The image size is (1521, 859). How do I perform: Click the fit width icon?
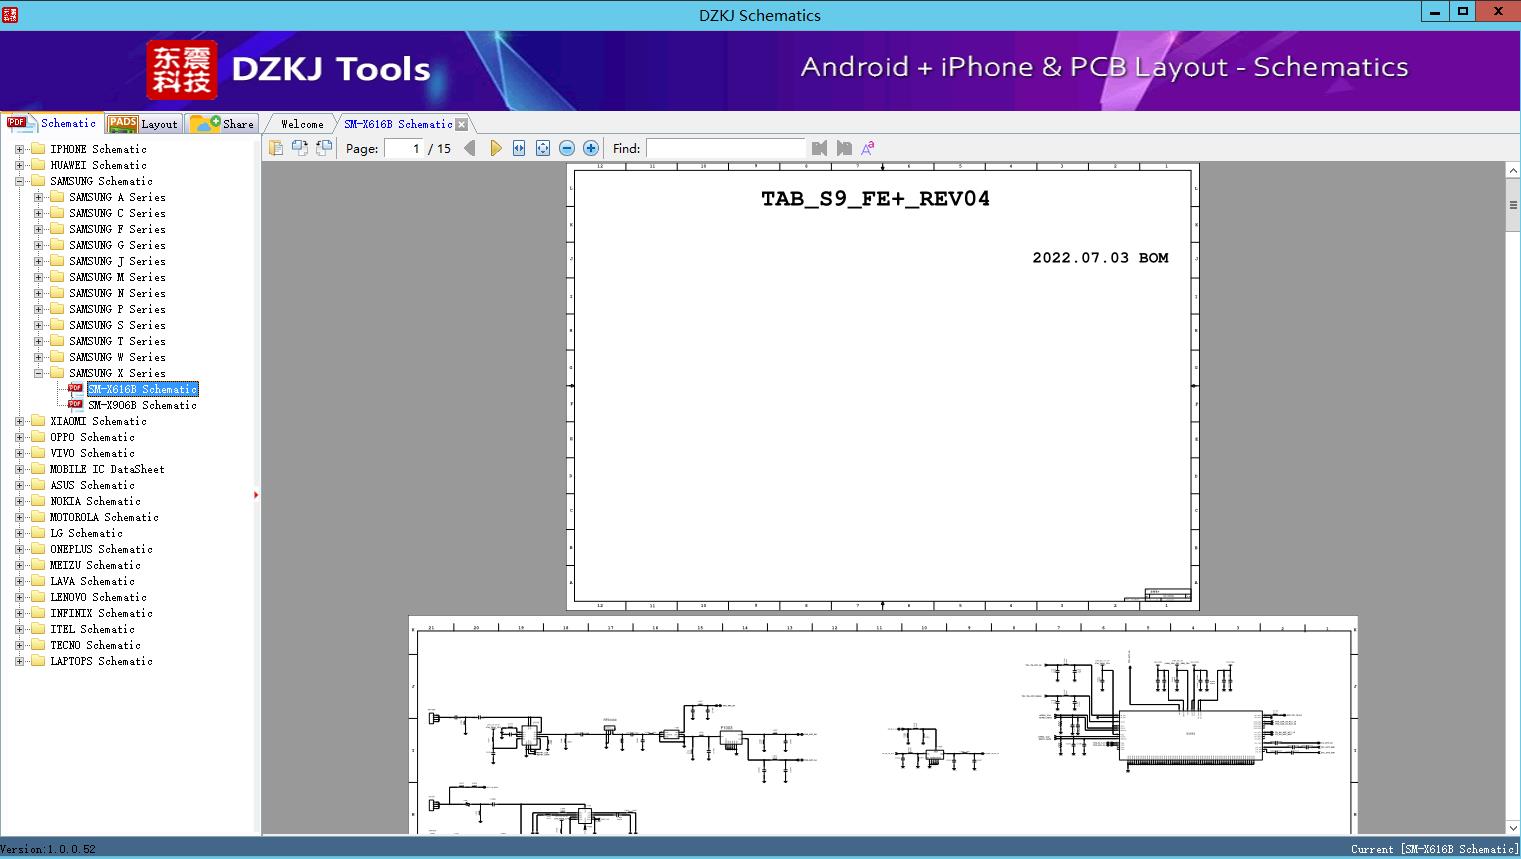click(519, 148)
